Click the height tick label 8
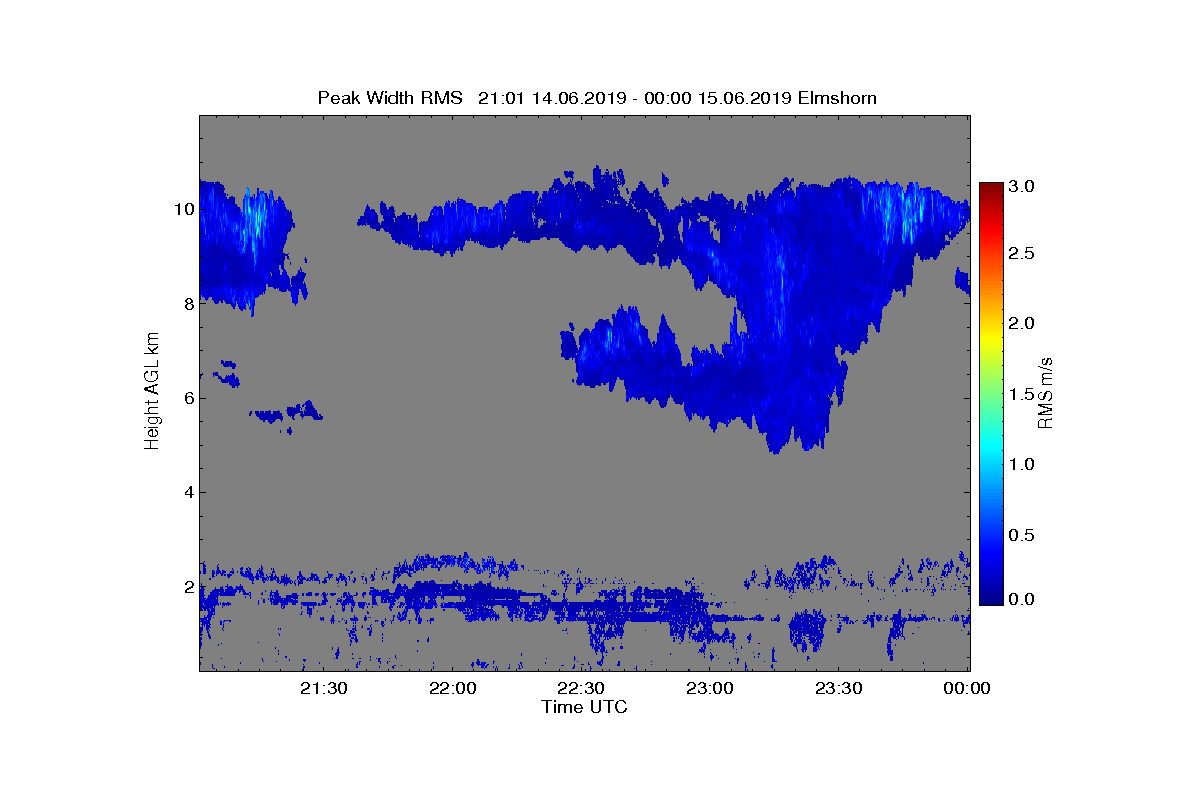Image resolution: width=1200 pixels, height=800 pixels. (x=187, y=303)
